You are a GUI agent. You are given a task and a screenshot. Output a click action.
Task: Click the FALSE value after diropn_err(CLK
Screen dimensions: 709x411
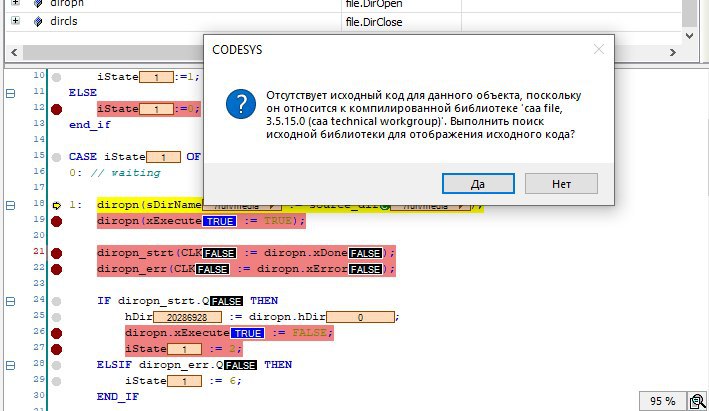(213, 269)
